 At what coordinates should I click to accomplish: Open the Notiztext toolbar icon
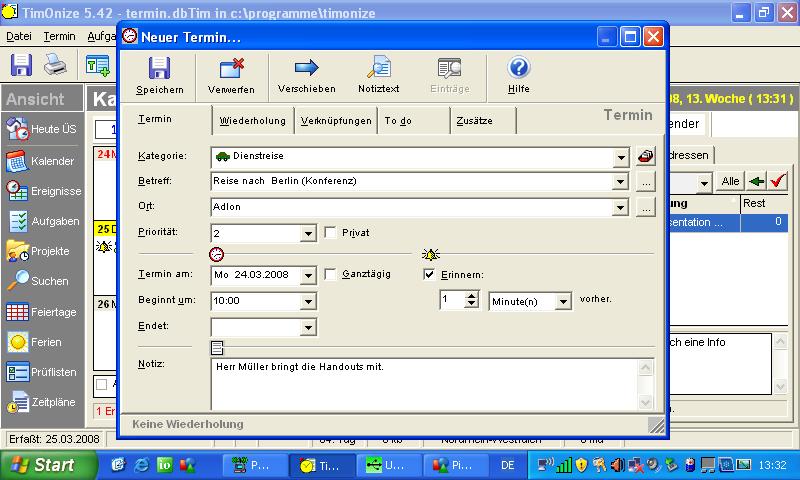click(x=379, y=69)
